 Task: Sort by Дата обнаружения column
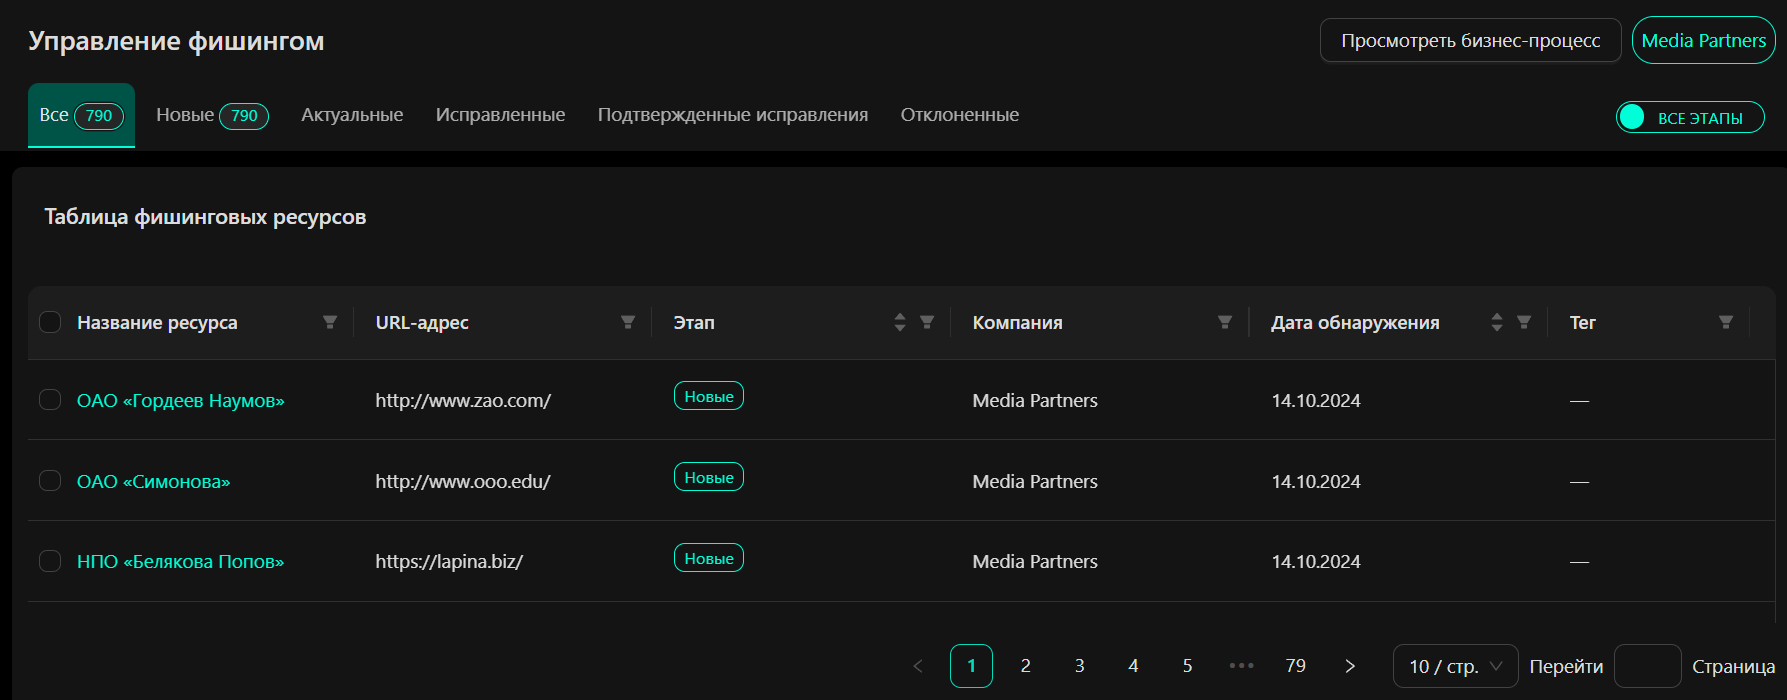coord(1497,322)
